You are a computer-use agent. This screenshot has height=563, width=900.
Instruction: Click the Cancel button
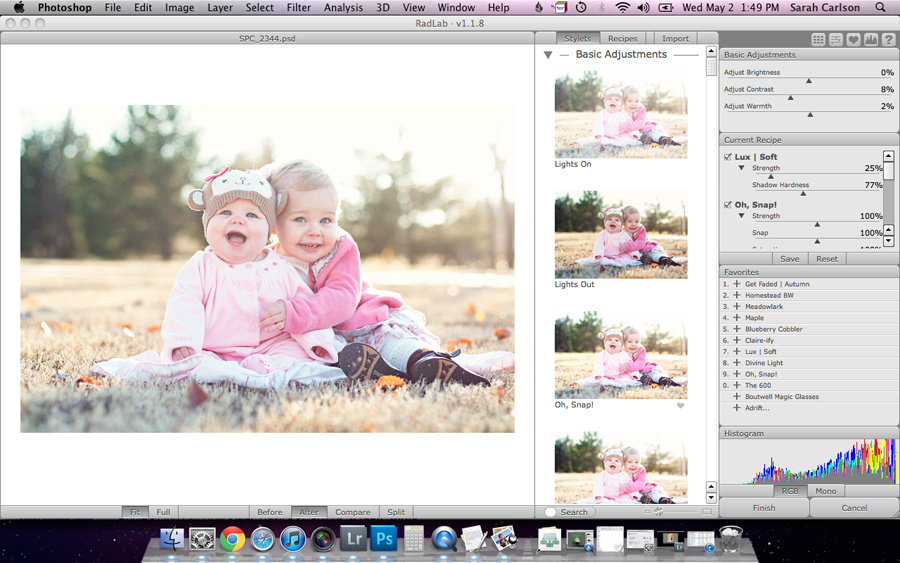pos(854,508)
